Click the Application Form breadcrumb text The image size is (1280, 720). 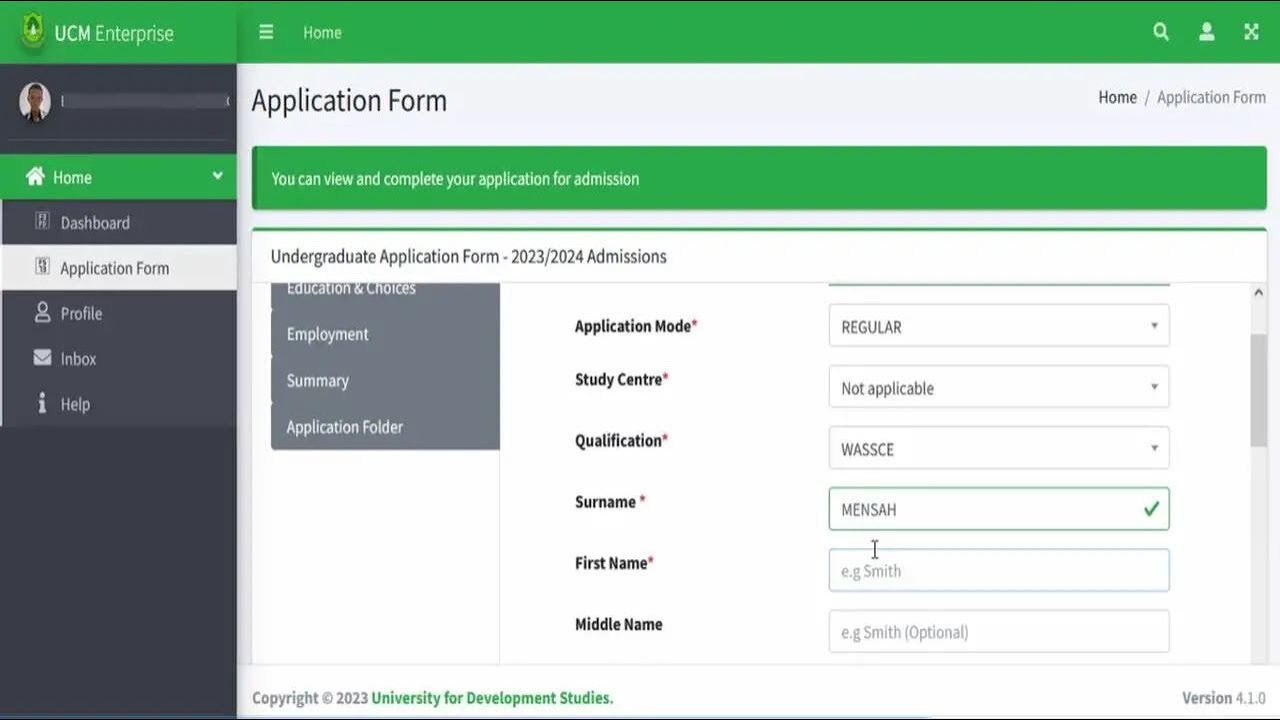[x=1211, y=97]
